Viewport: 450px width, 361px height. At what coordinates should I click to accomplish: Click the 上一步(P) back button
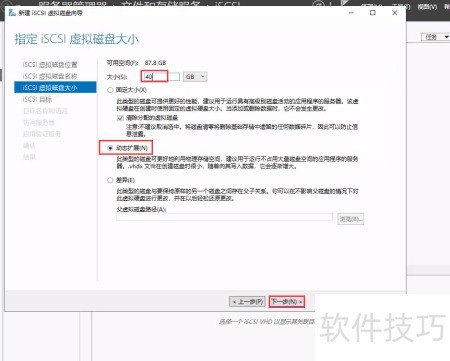tap(248, 302)
